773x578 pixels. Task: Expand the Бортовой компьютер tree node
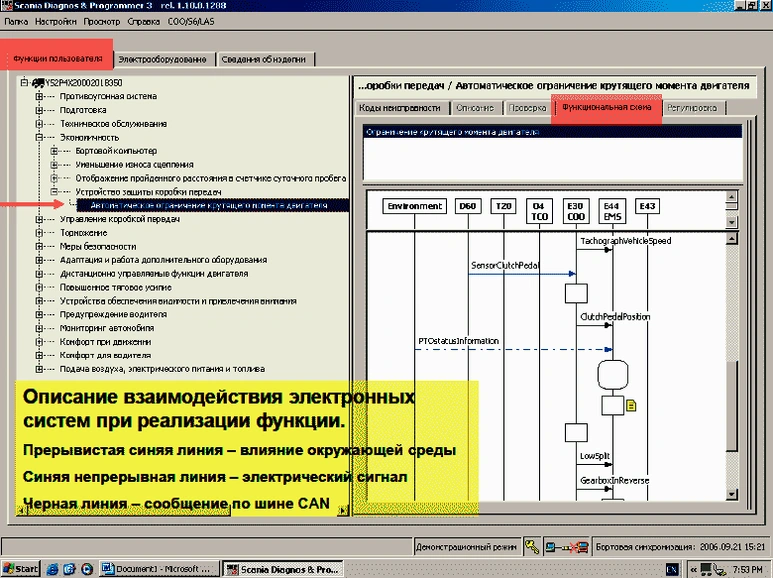(54, 150)
